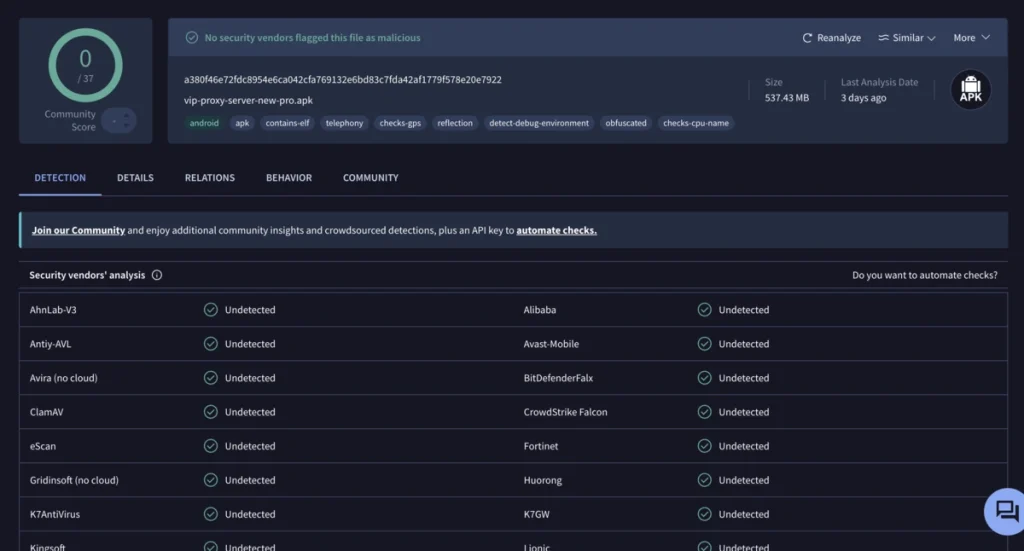Screen dimensions: 1024x551
Task: Click the Gridinsoft (no cloud) check icon
Action: 210,480
